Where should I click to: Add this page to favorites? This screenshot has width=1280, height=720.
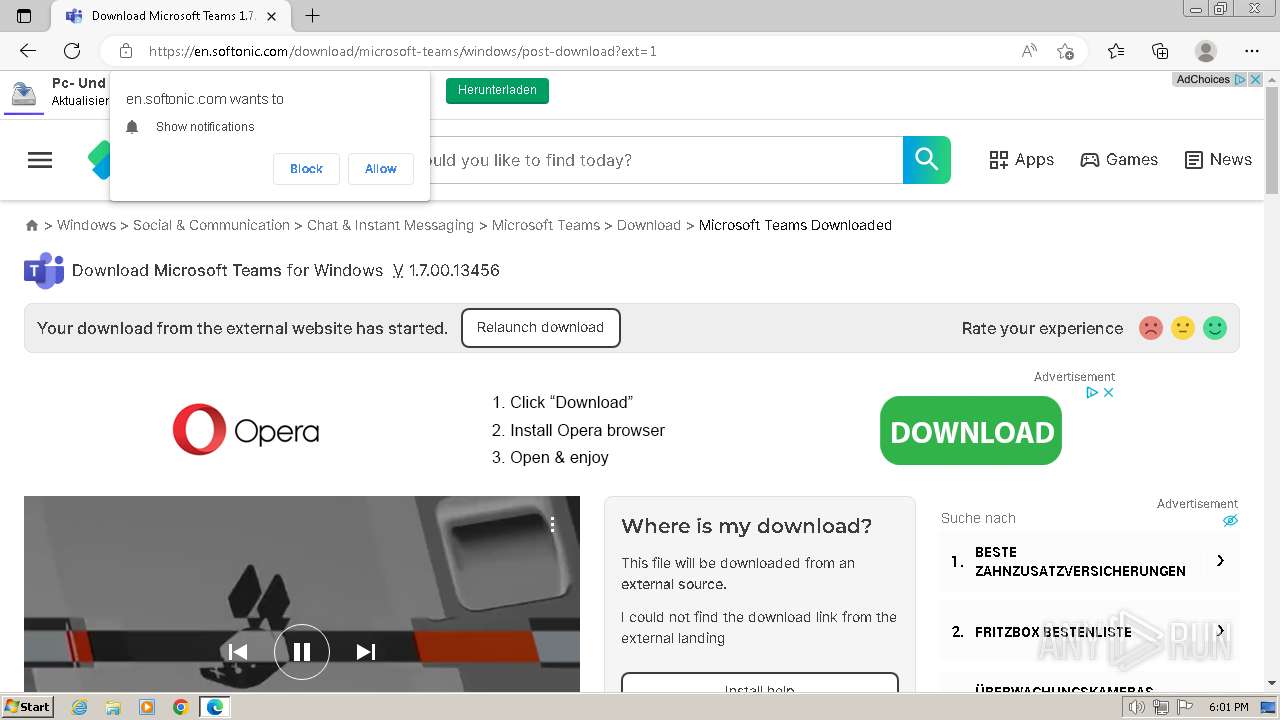1066,51
